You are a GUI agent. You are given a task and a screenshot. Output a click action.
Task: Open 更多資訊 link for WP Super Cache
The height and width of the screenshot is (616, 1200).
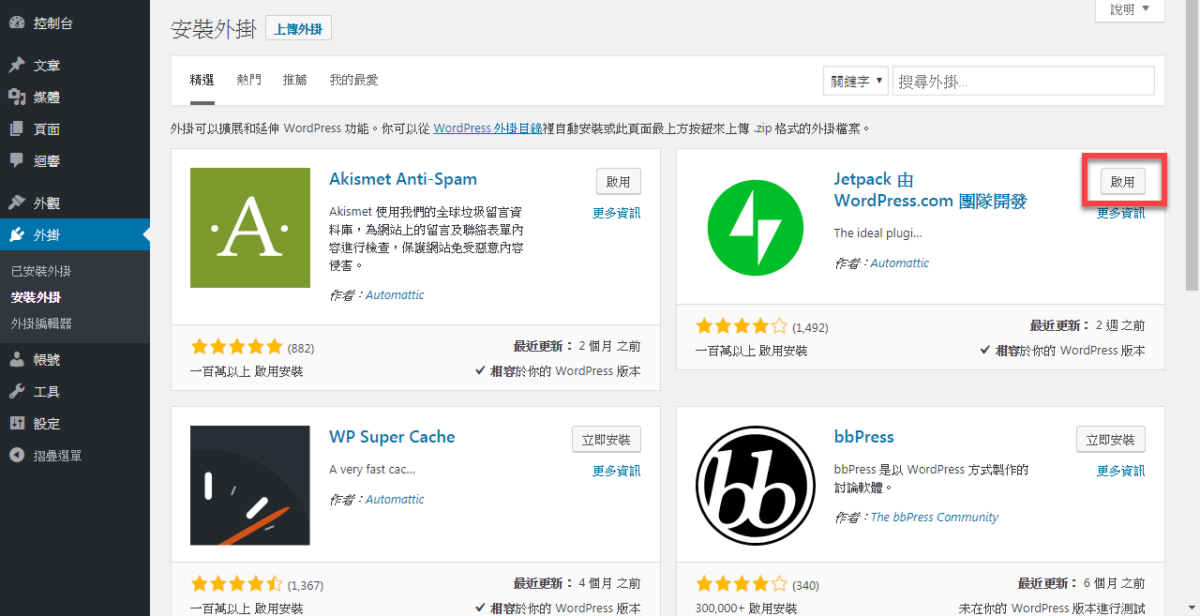(616, 471)
